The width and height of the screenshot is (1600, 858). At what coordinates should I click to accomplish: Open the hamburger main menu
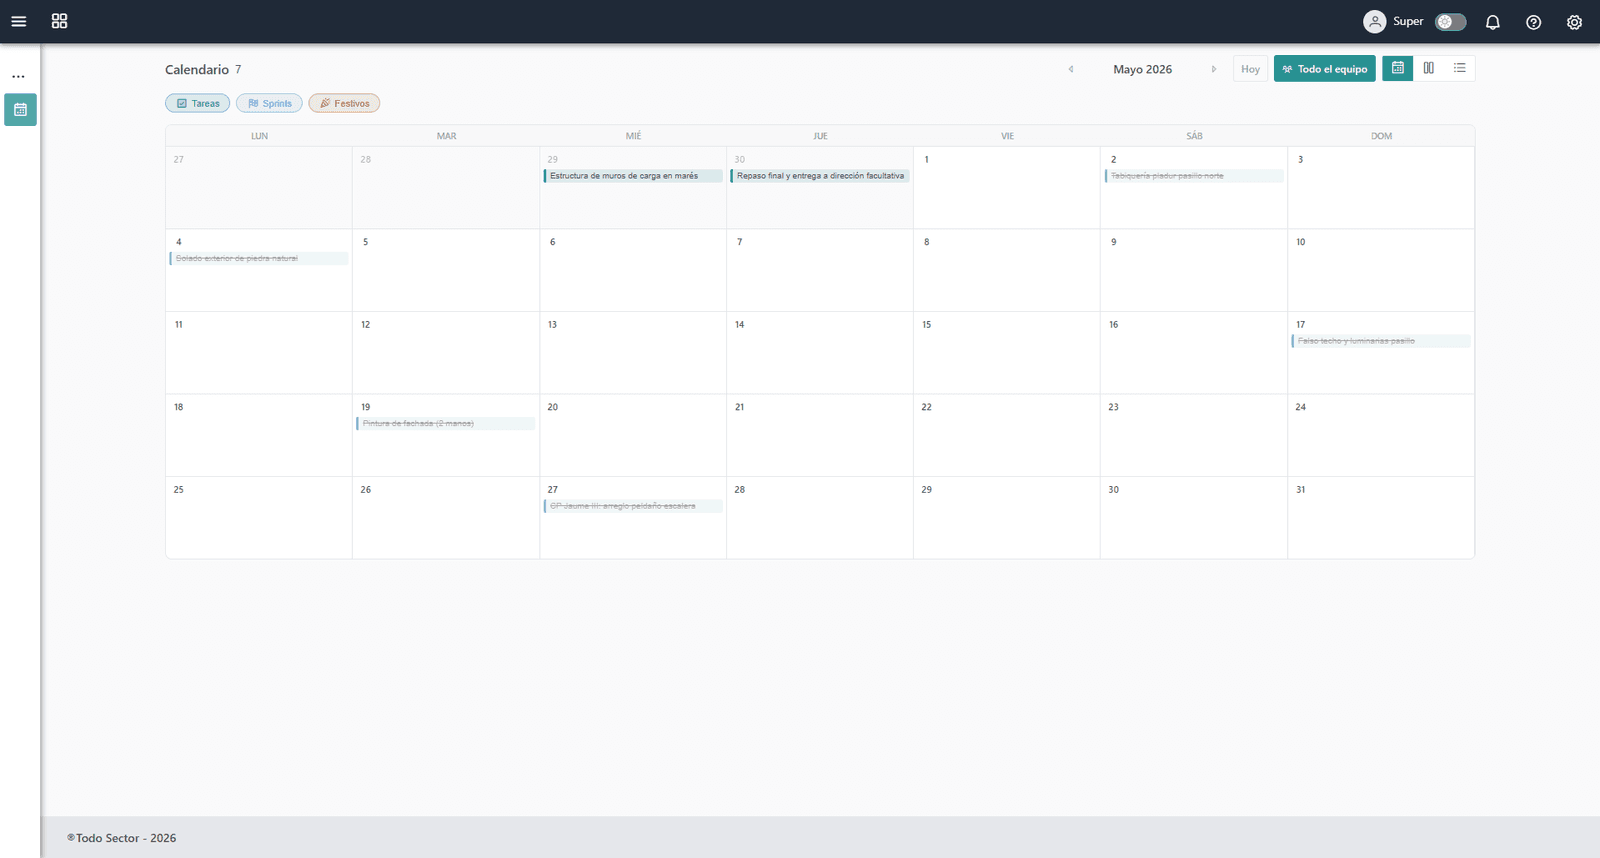point(18,21)
